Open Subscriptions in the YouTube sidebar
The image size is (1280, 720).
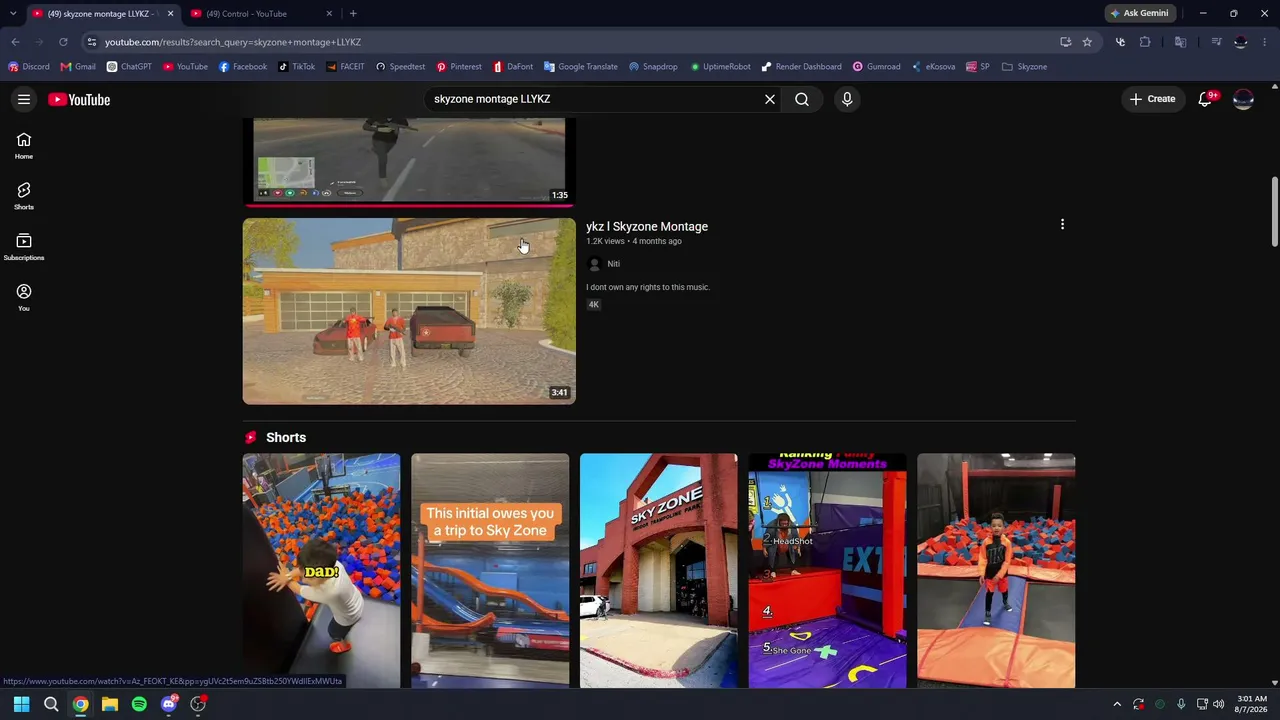24,247
